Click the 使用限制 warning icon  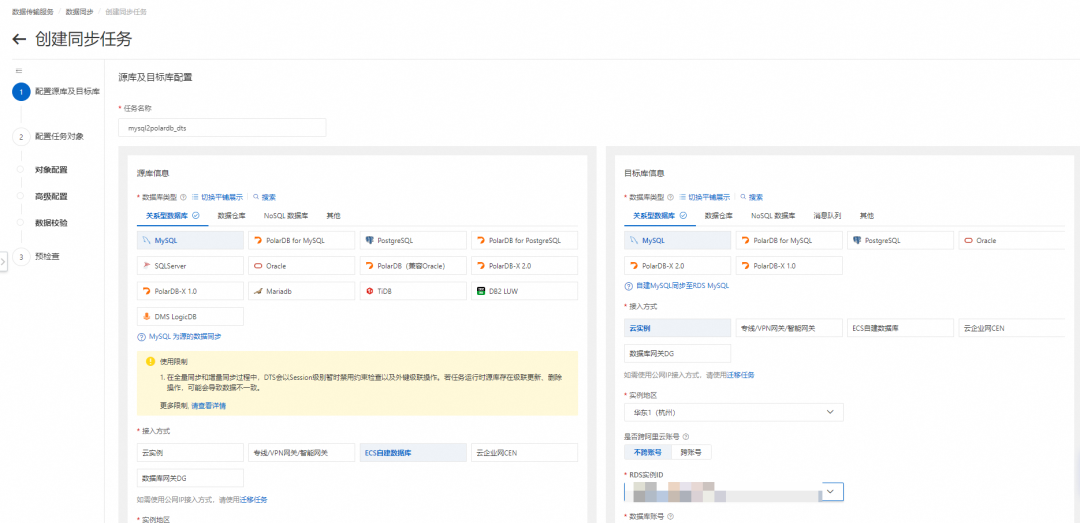(150, 361)
